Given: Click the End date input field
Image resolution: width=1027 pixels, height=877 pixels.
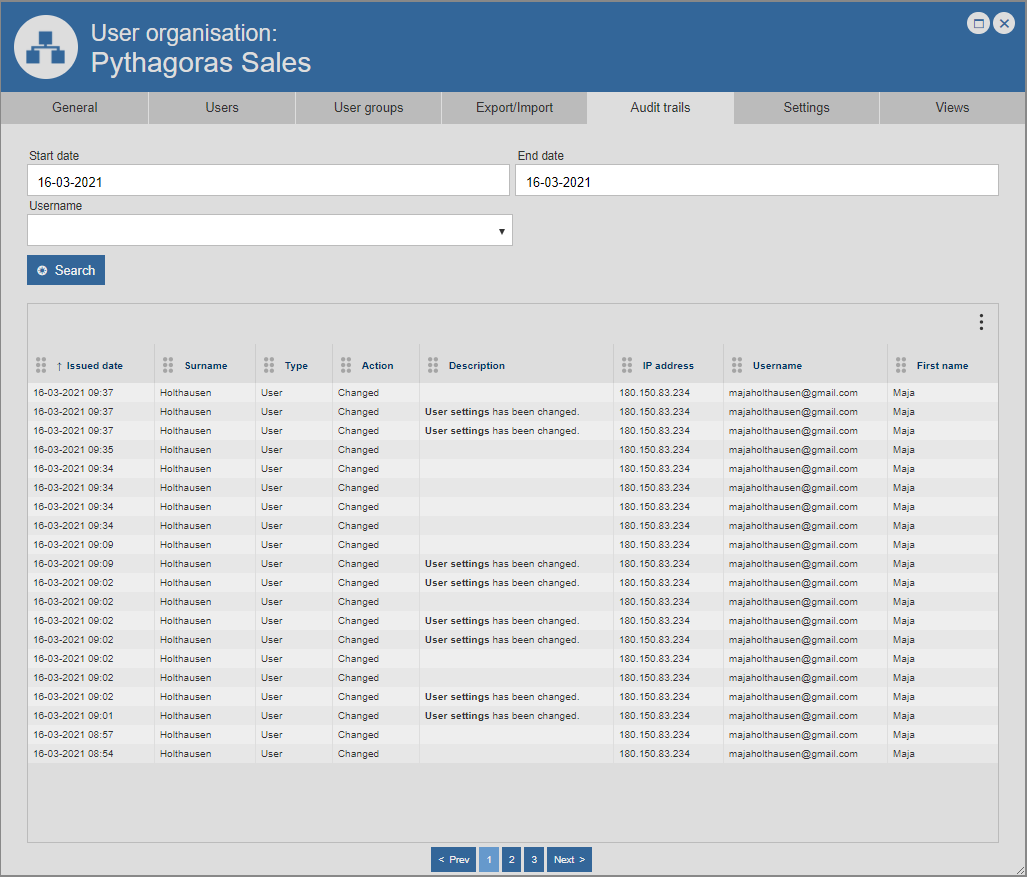Looking at the screenshot, I should click(x=757, y=180).
